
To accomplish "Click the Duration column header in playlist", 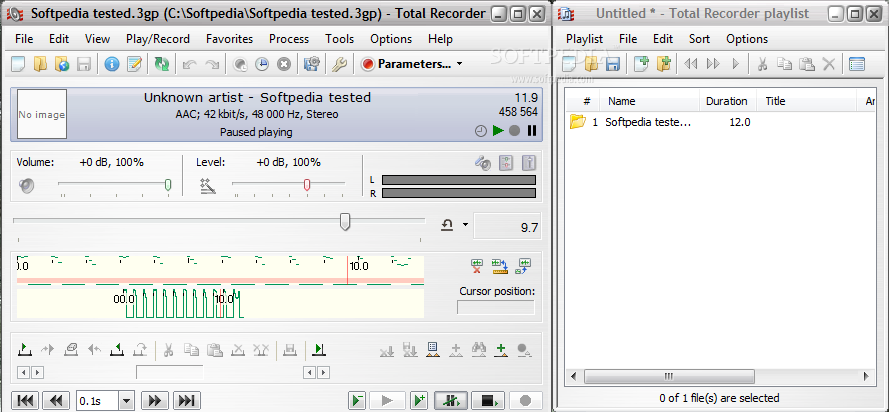I will (x=727, y=101).
